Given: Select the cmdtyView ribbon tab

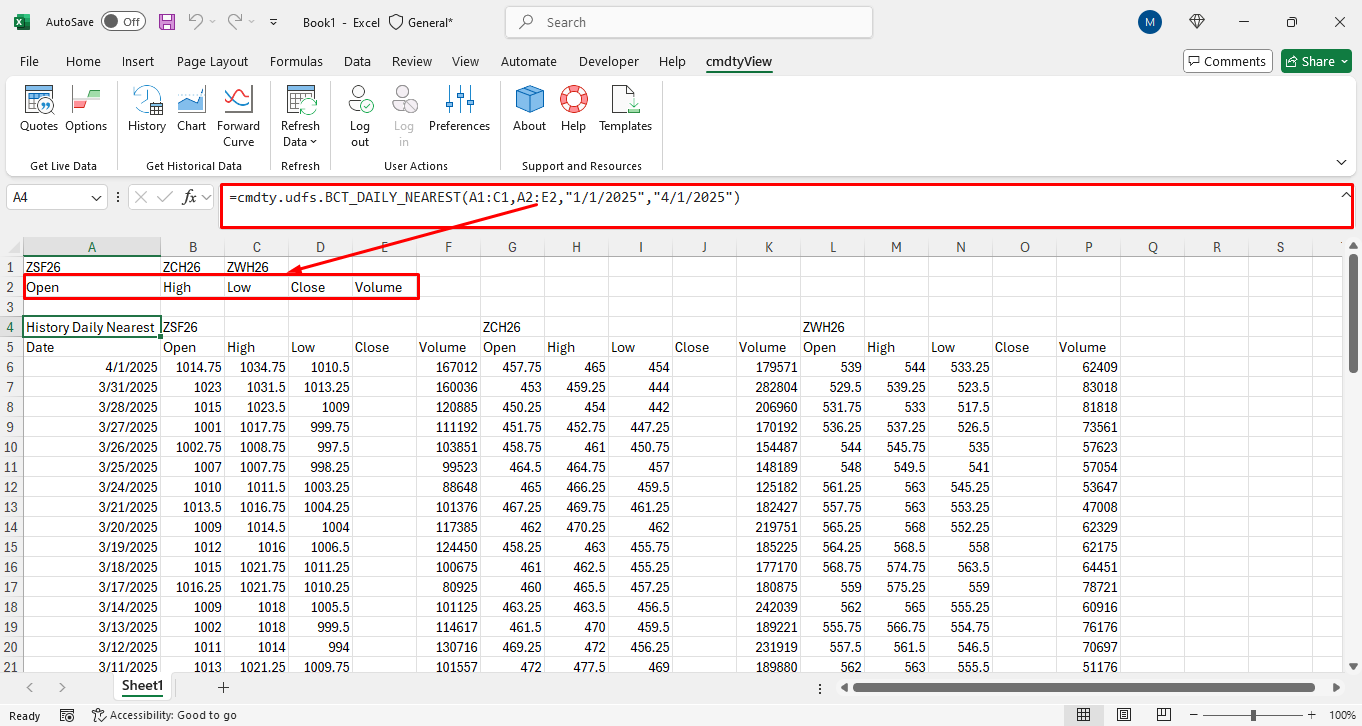Looking at the screenshot, I should [739, 61].
